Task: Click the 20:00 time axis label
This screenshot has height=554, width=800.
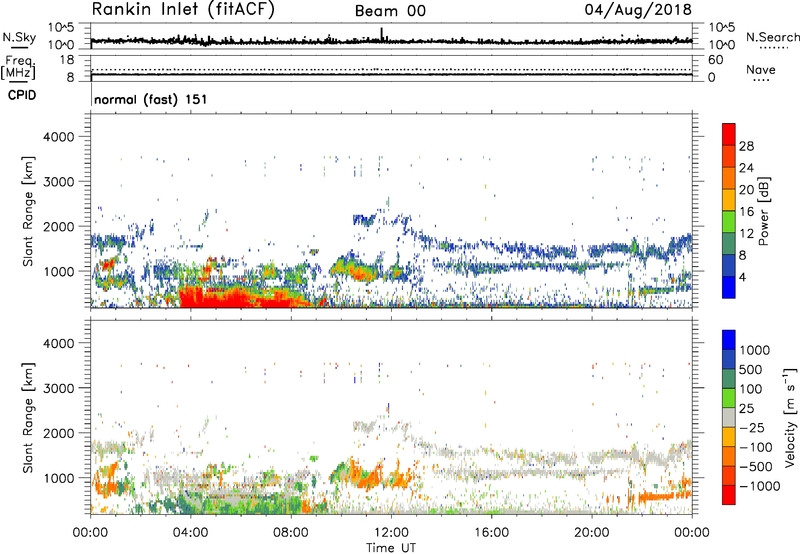Action: pyautogui.click(x=591, y=533)
